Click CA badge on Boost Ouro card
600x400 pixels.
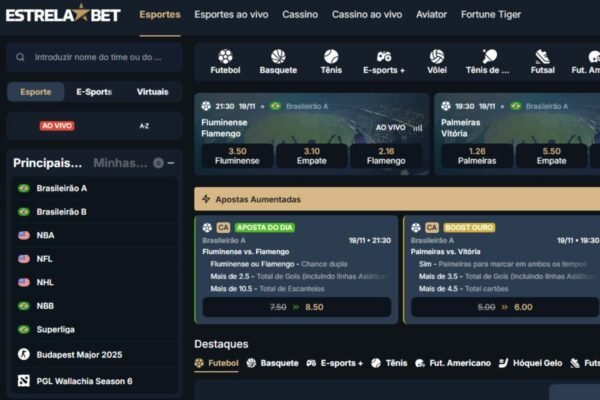[432, 228]
